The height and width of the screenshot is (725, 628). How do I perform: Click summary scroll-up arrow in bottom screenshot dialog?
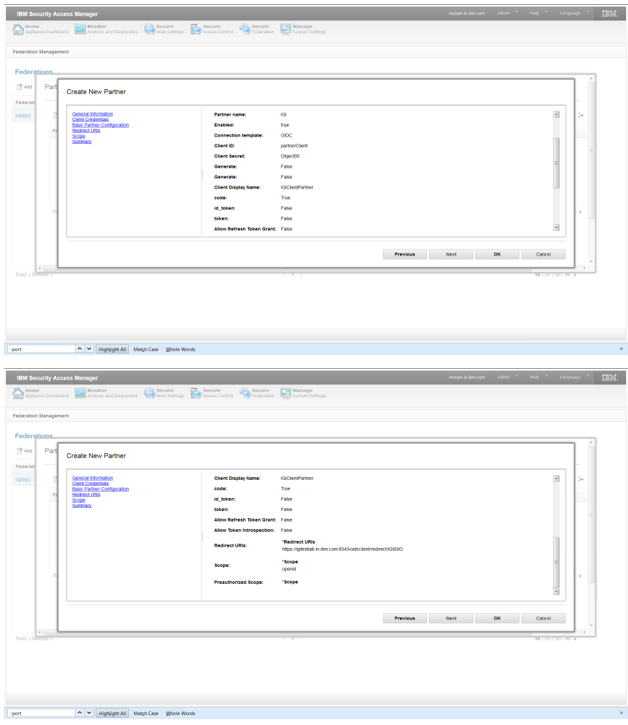tap(556, 479)
